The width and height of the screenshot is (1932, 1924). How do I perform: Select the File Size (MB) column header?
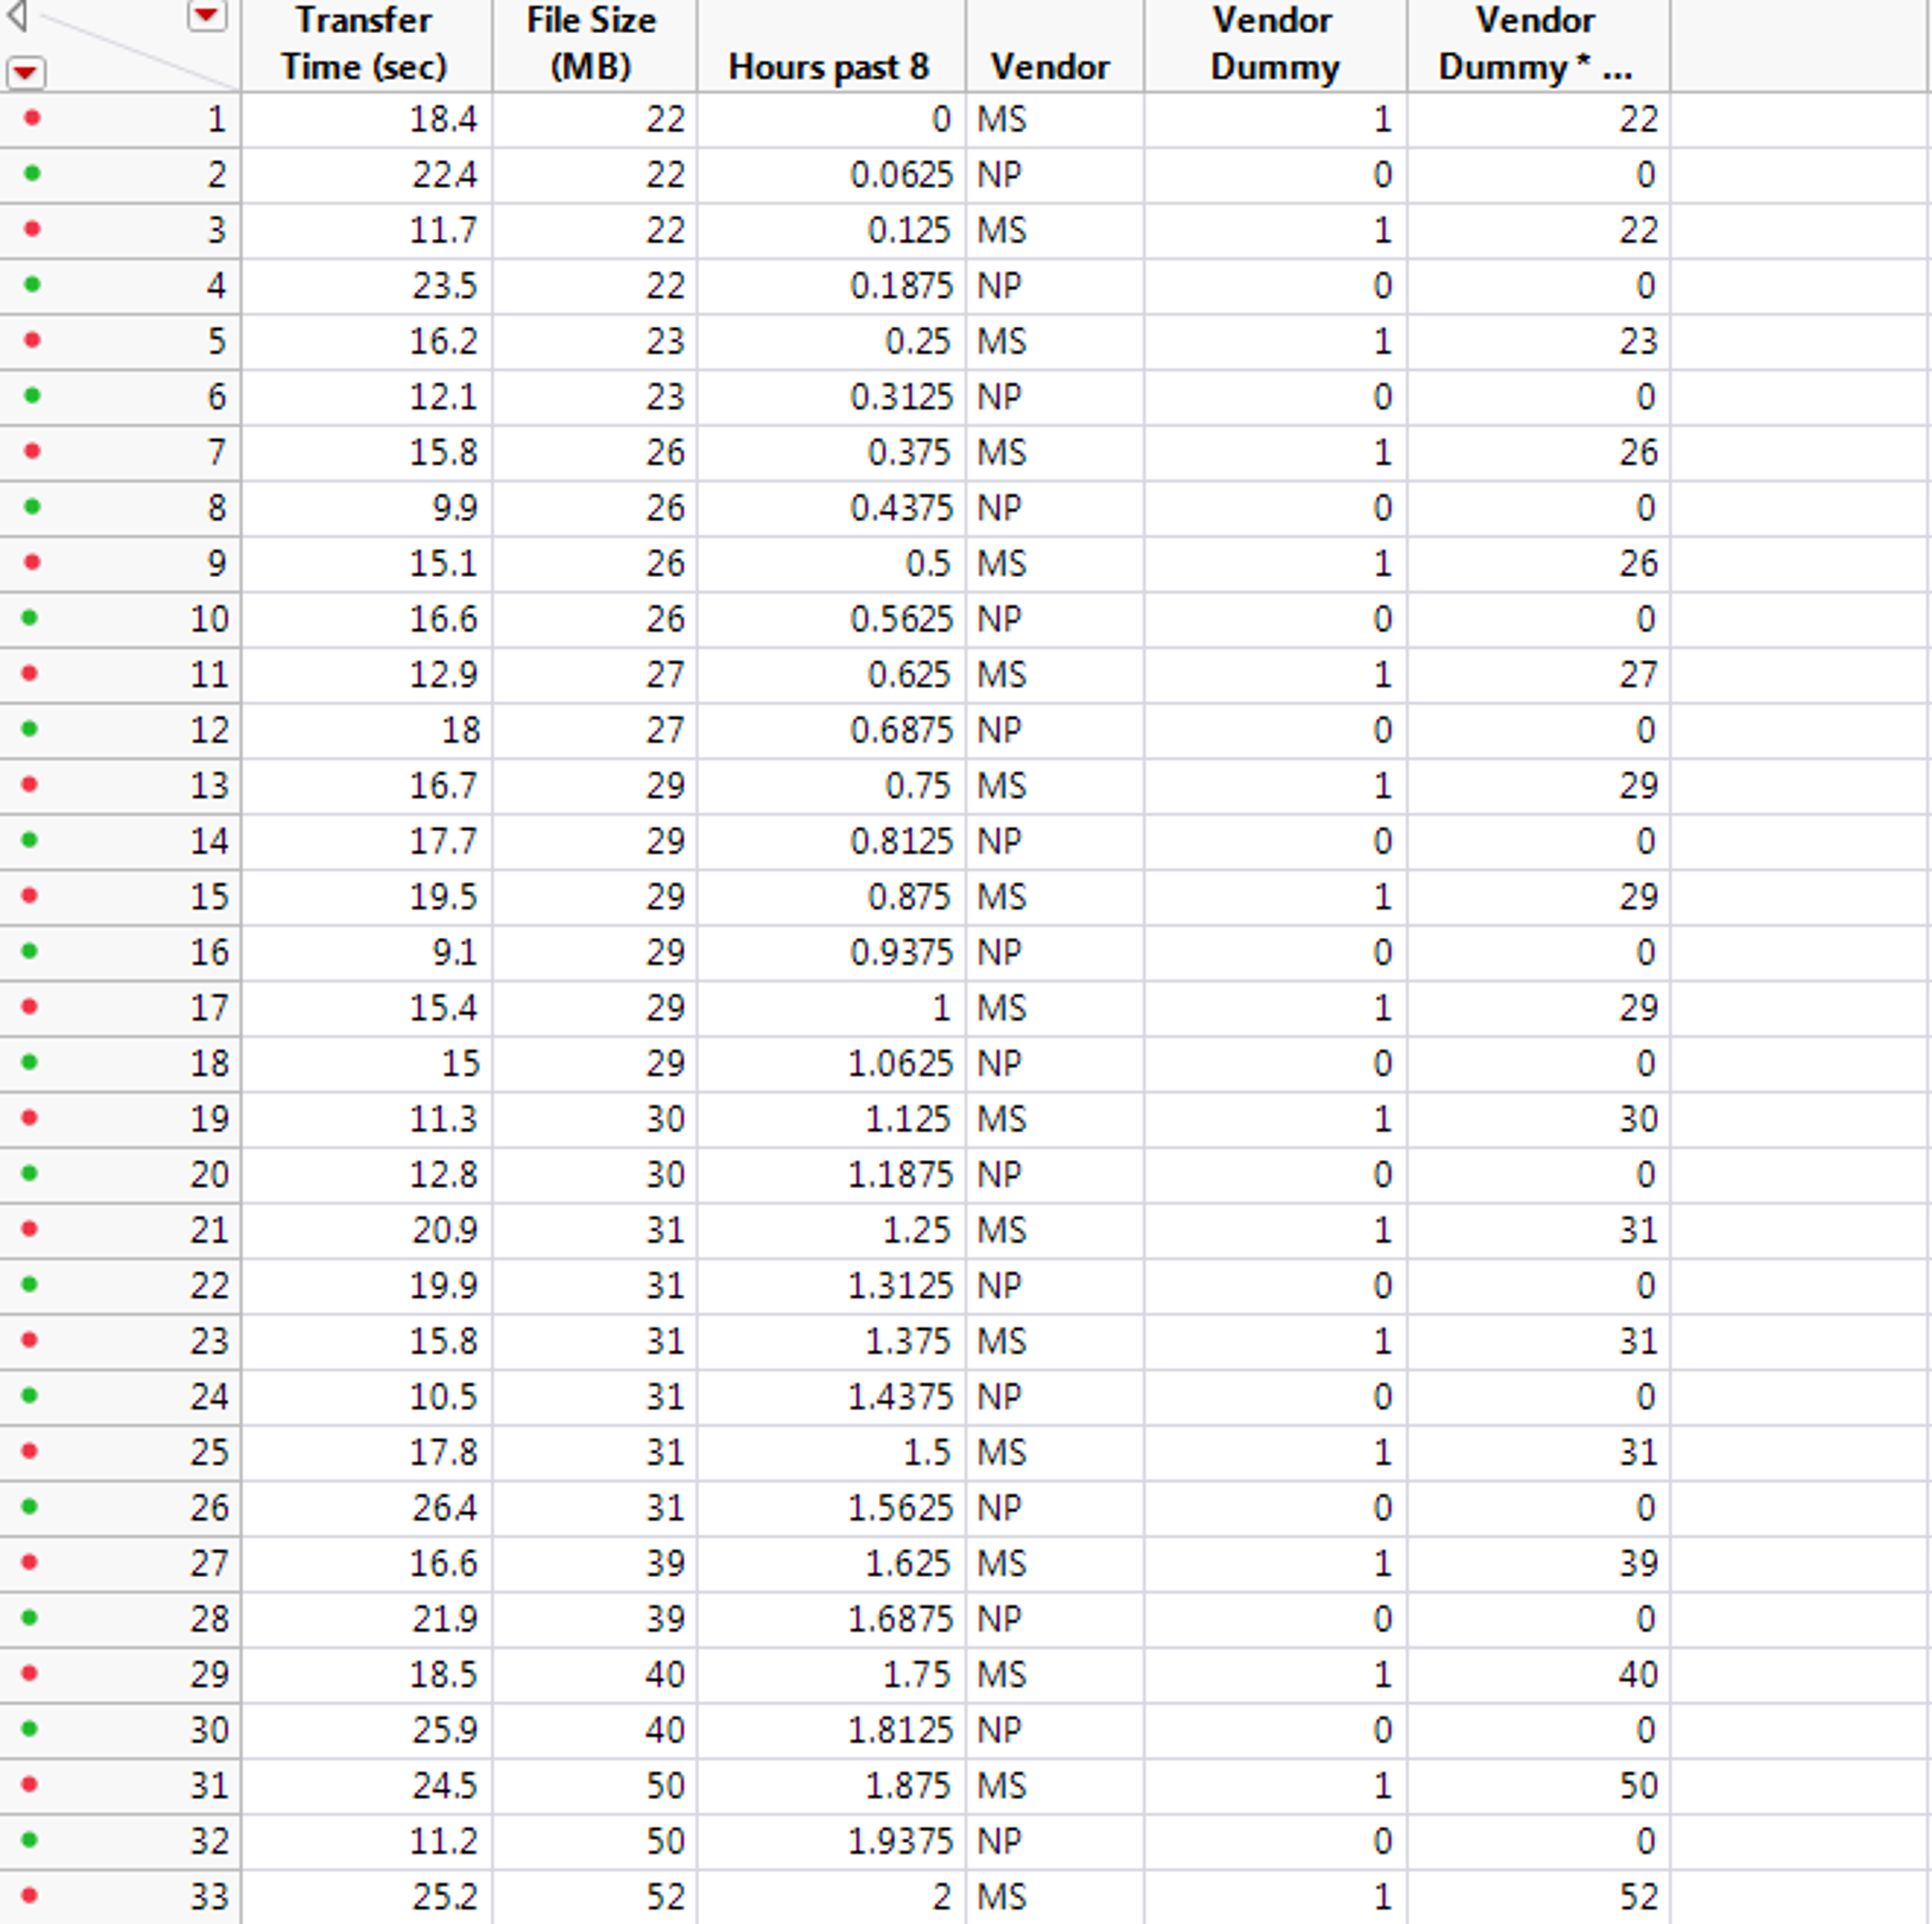click(591, 44)
